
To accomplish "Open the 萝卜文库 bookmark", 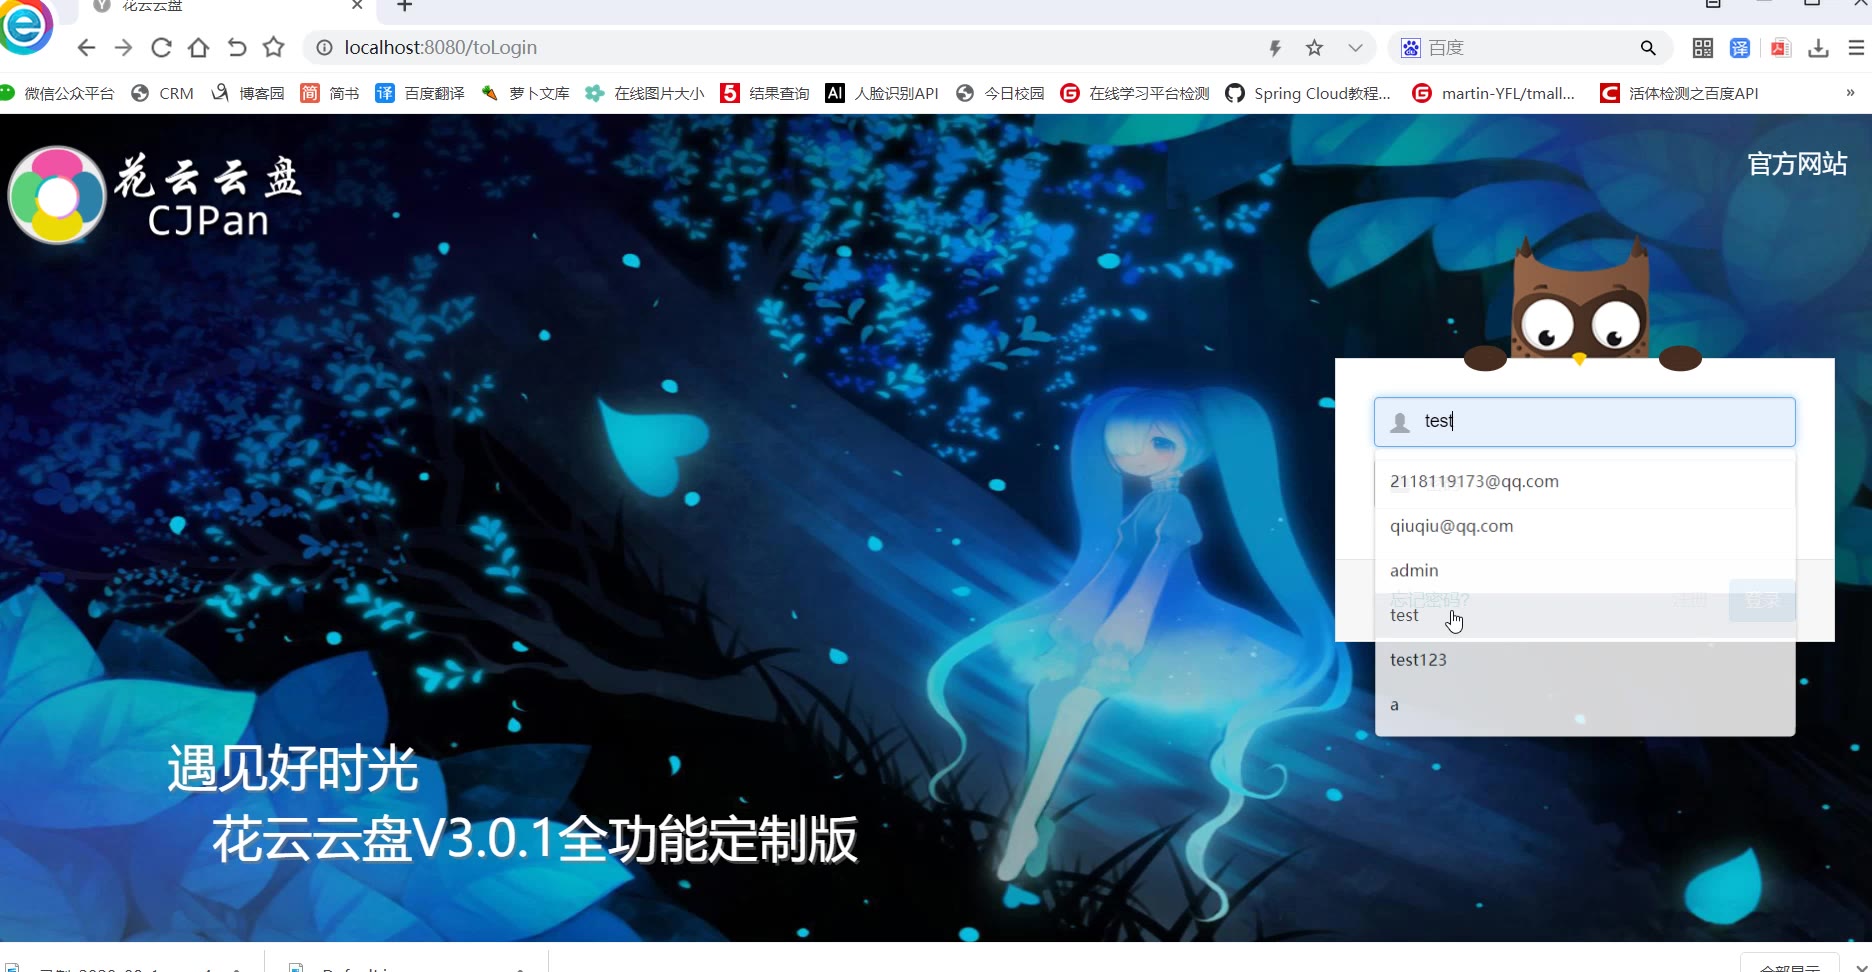I will tap(525, 93).
